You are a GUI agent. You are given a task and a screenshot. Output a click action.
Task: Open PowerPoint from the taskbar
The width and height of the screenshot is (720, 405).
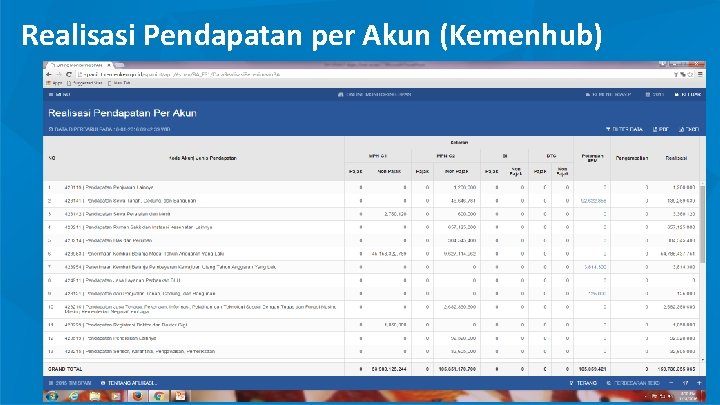coord(180,396)
